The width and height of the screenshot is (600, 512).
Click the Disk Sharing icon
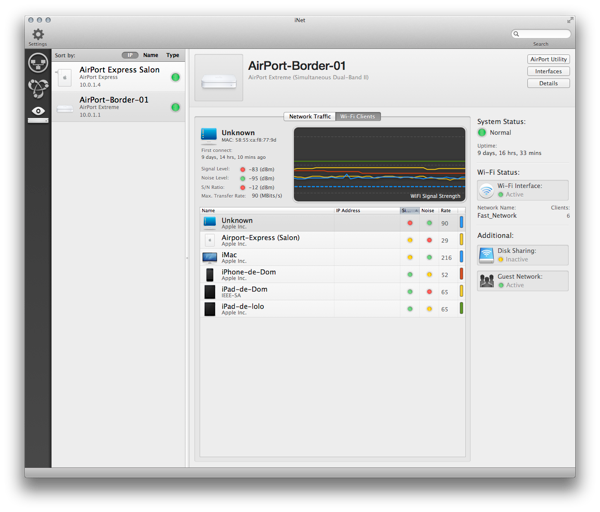(487, 255)
